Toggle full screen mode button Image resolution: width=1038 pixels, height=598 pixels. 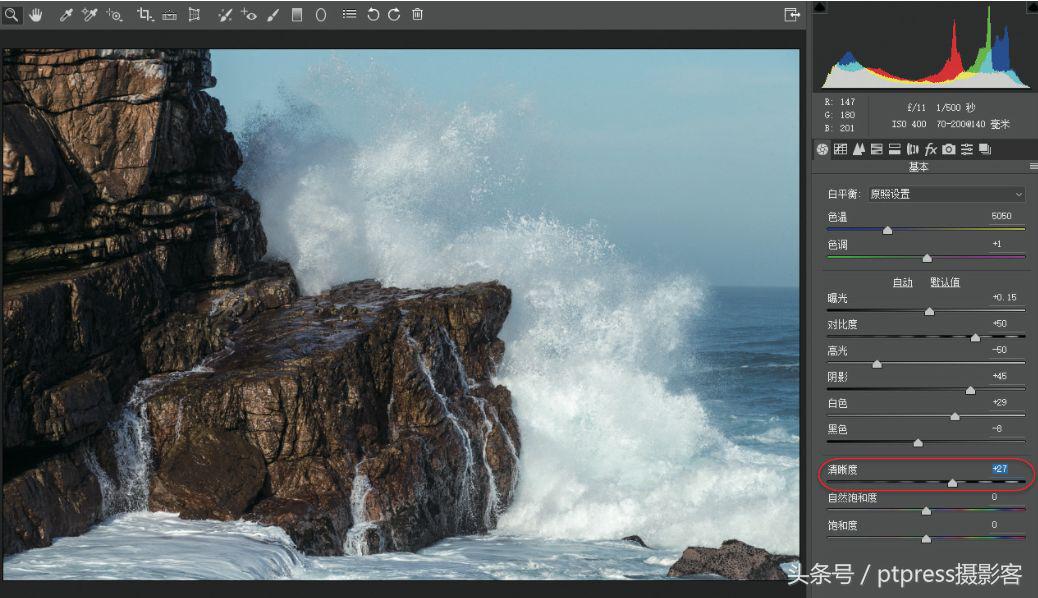pyautogui.click(x=792, y=15)
